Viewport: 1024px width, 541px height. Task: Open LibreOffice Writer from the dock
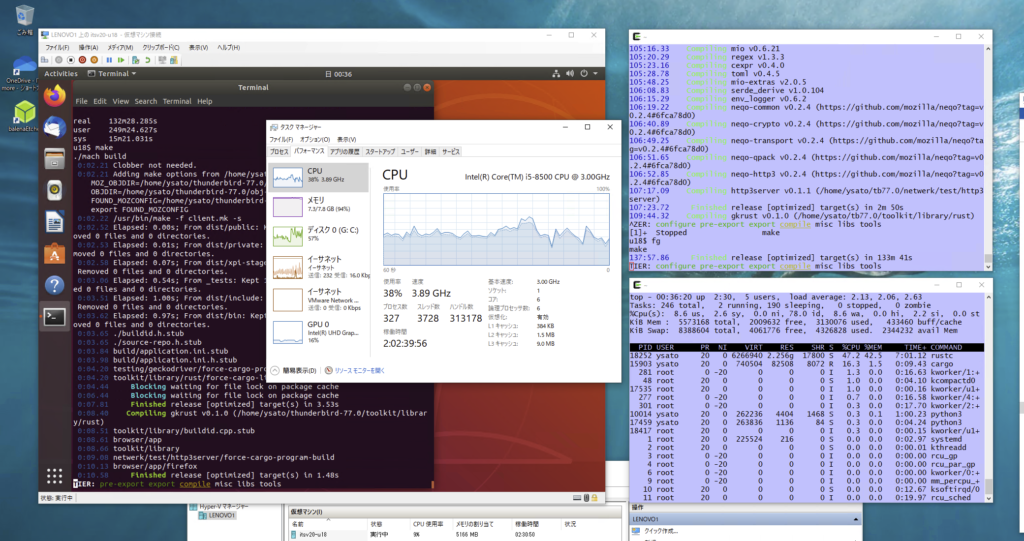tap(54, 222)
